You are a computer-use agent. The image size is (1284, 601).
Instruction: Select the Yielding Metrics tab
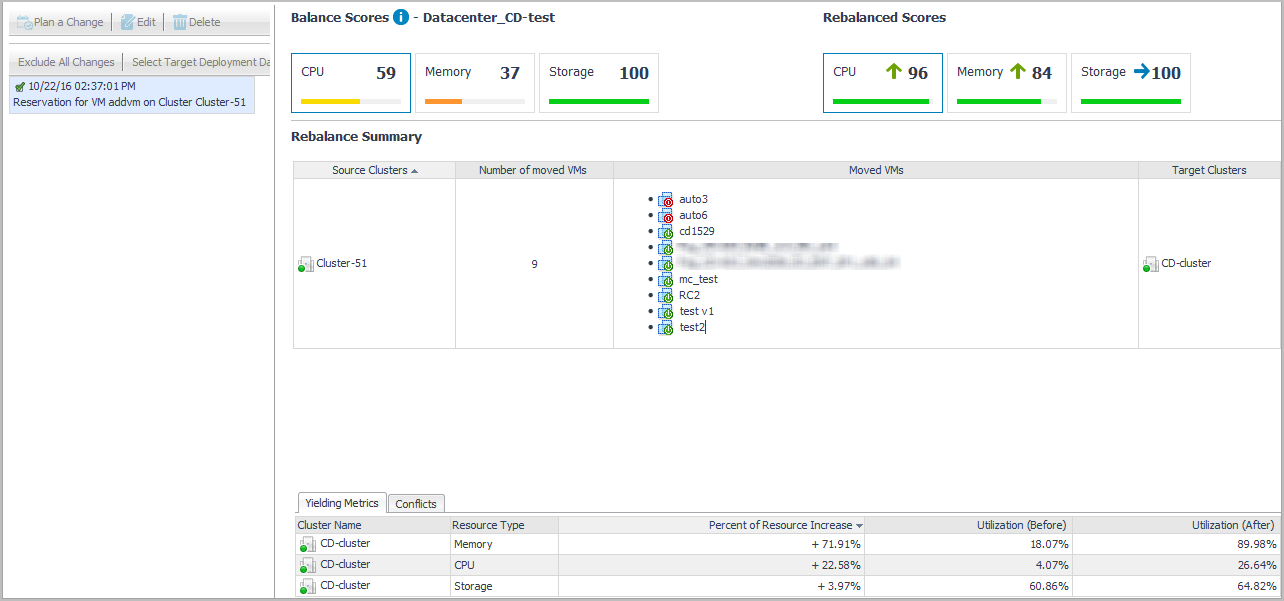[x=341, y=503]
